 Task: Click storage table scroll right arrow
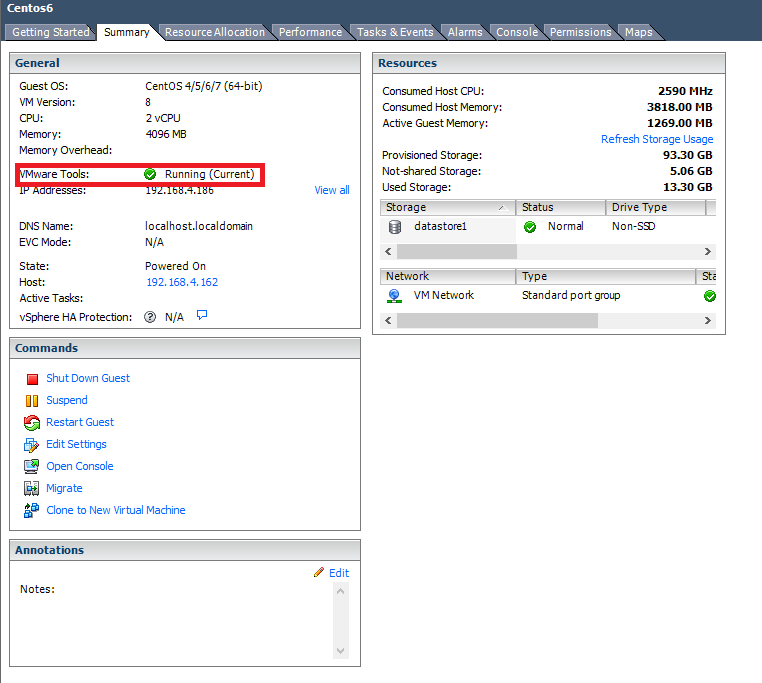[708, 251]
